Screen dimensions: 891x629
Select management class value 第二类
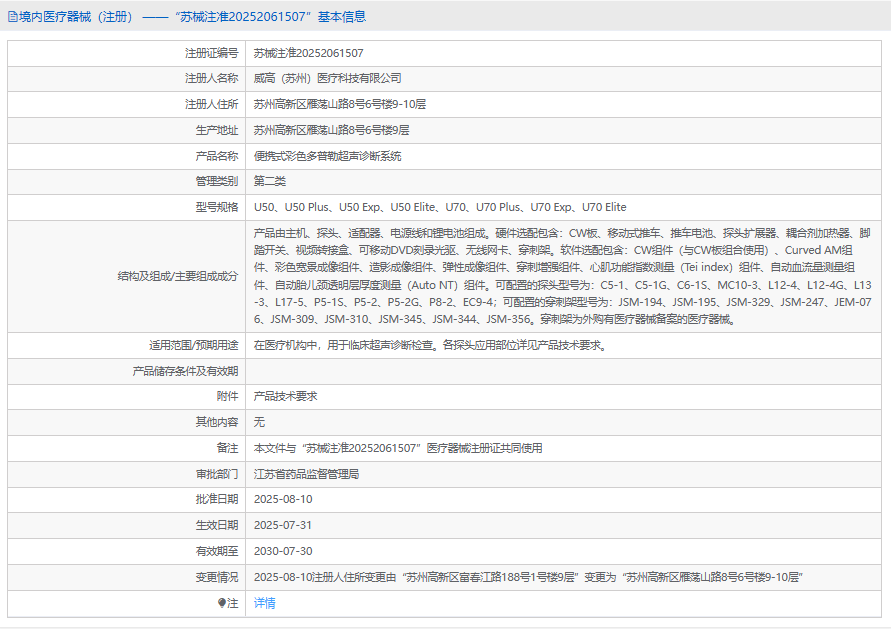coord(270,181)
